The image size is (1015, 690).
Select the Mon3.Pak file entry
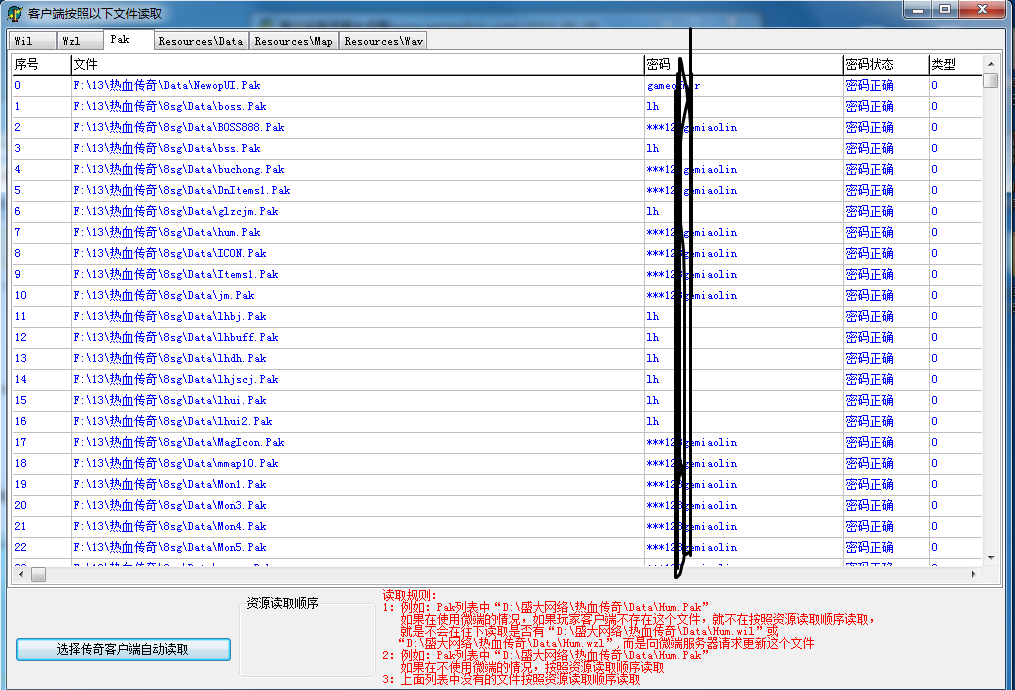[x=170, y=506]
